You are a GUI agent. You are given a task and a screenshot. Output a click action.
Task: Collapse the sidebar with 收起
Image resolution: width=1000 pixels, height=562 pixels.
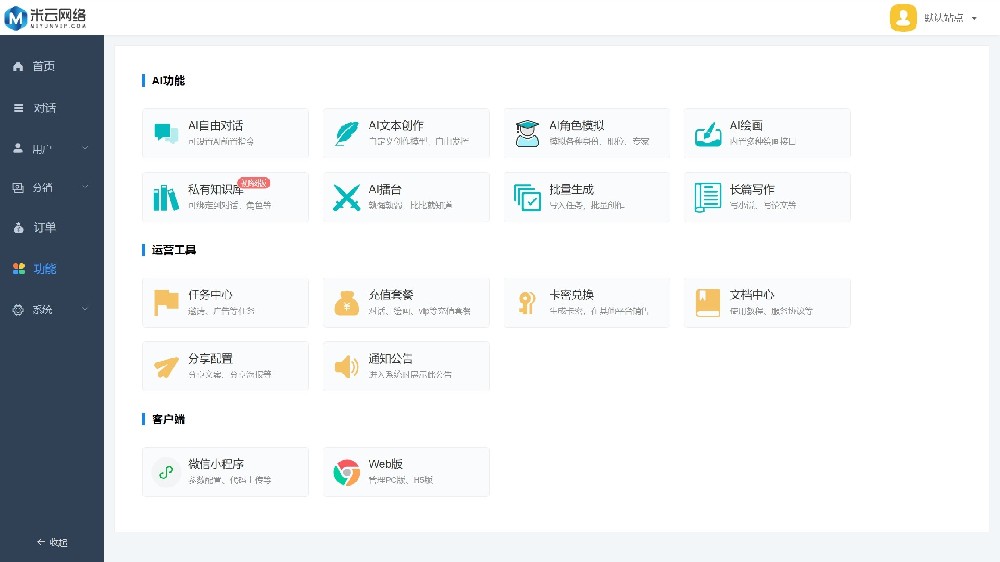coord(52,542)
